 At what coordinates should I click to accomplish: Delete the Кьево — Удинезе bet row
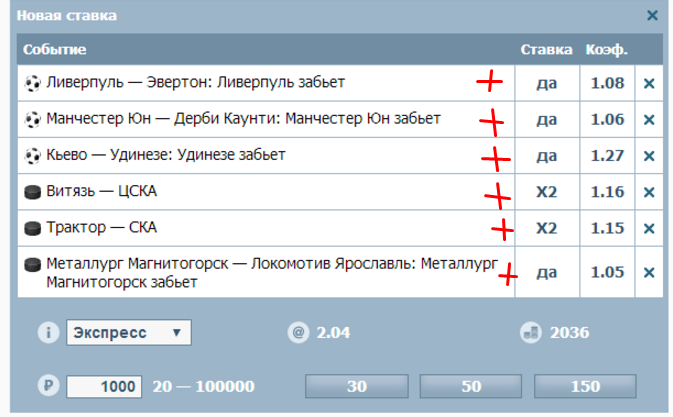click(x=648, y=156)
